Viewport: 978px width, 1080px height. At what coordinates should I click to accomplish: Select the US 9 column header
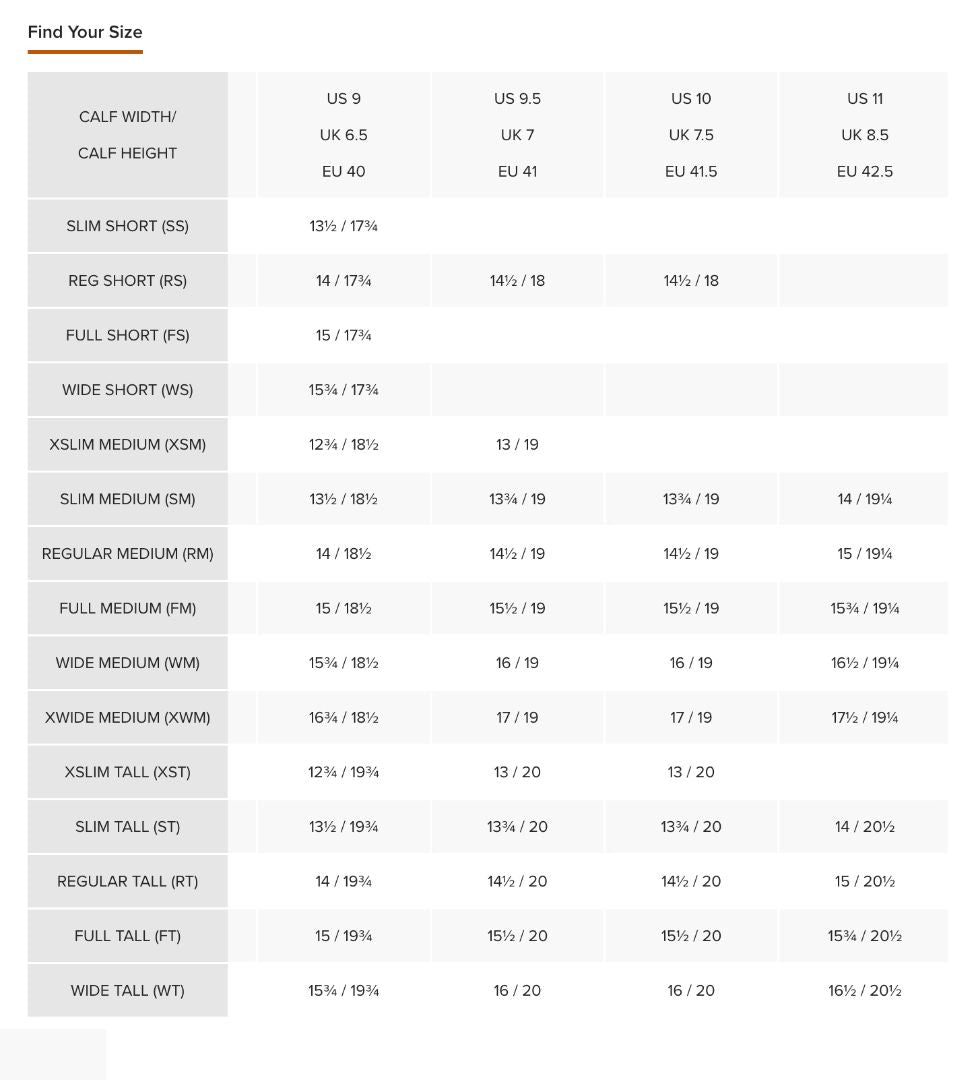[343, 135]
